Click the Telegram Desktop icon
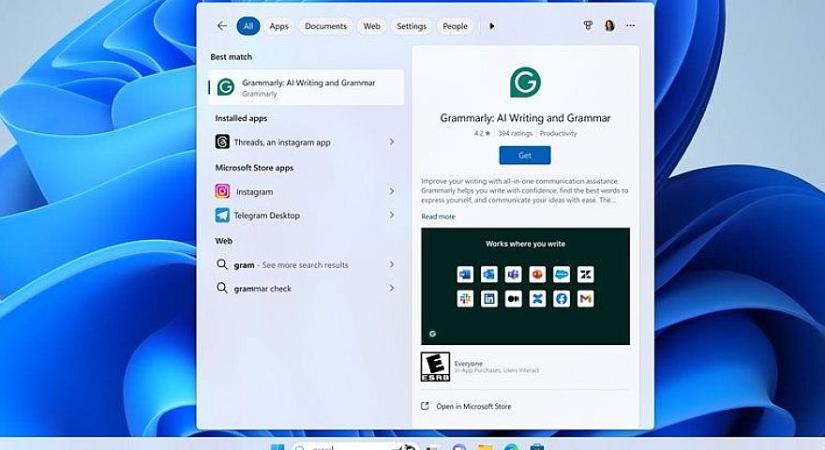 tap(222, 215)
